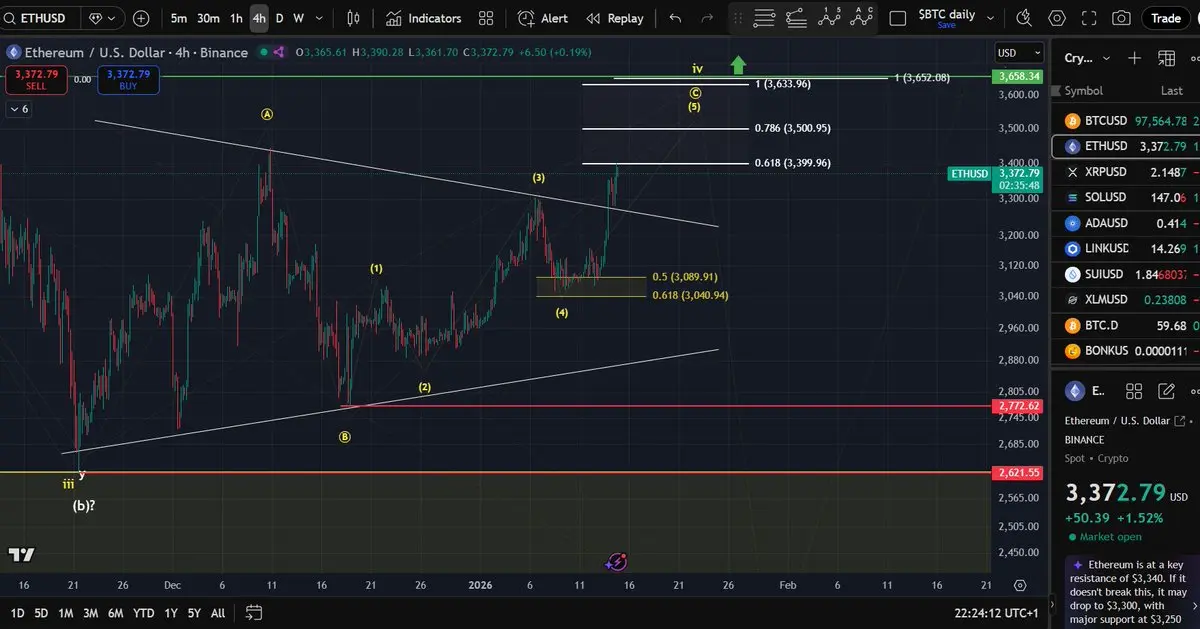Select XRPUSD in the watchlist
Screen dimensions: 1200x629
pos(1125,172)
